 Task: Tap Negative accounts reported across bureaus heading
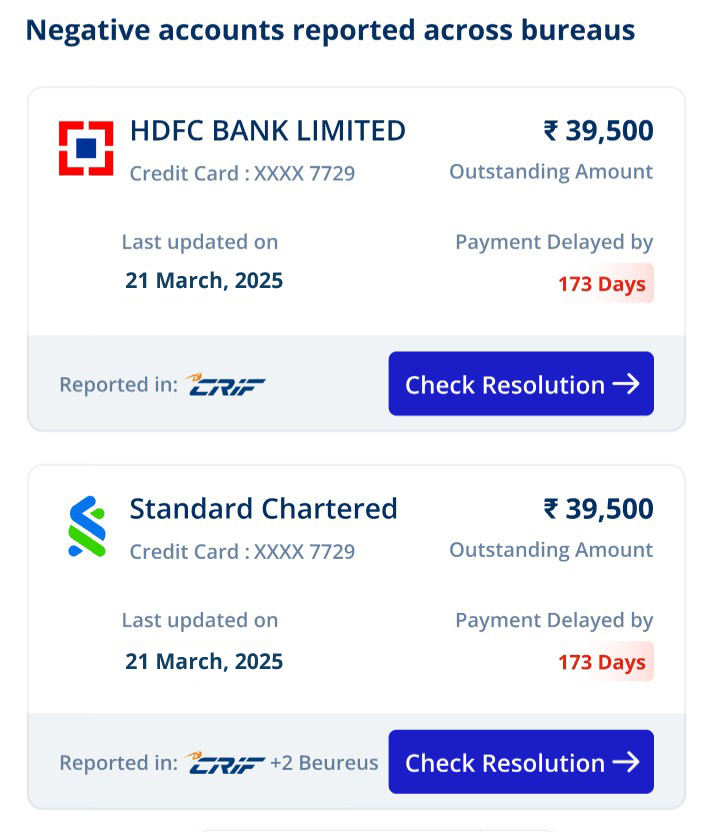click(x=331, y=30)
